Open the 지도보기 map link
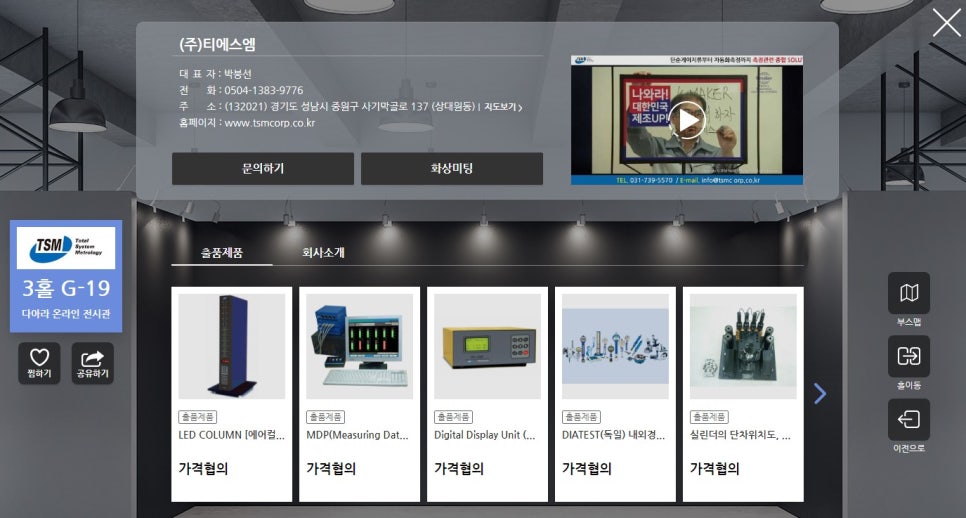 click(x=503, y=107)
